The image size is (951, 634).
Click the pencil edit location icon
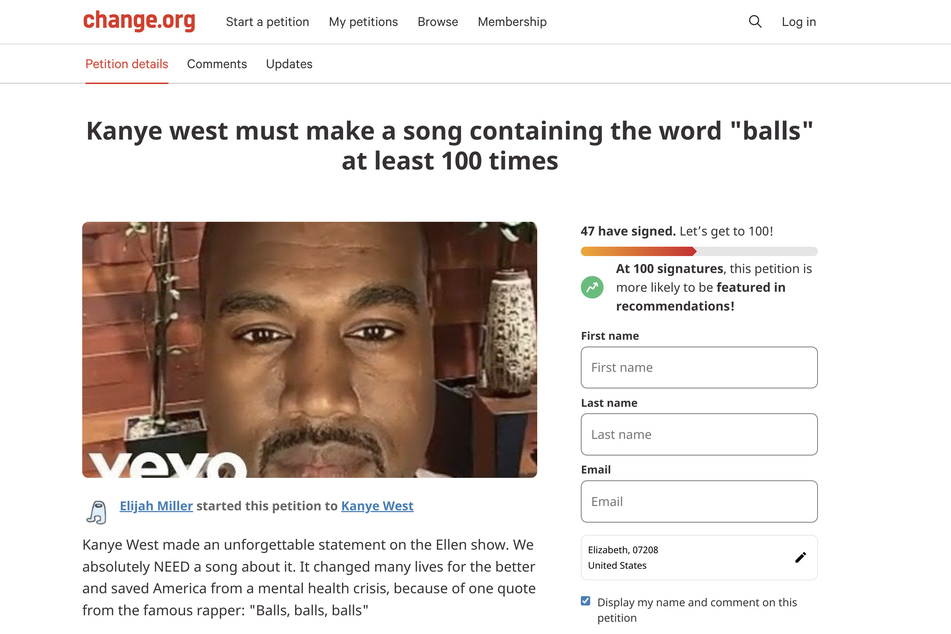[x=801, y=557]
